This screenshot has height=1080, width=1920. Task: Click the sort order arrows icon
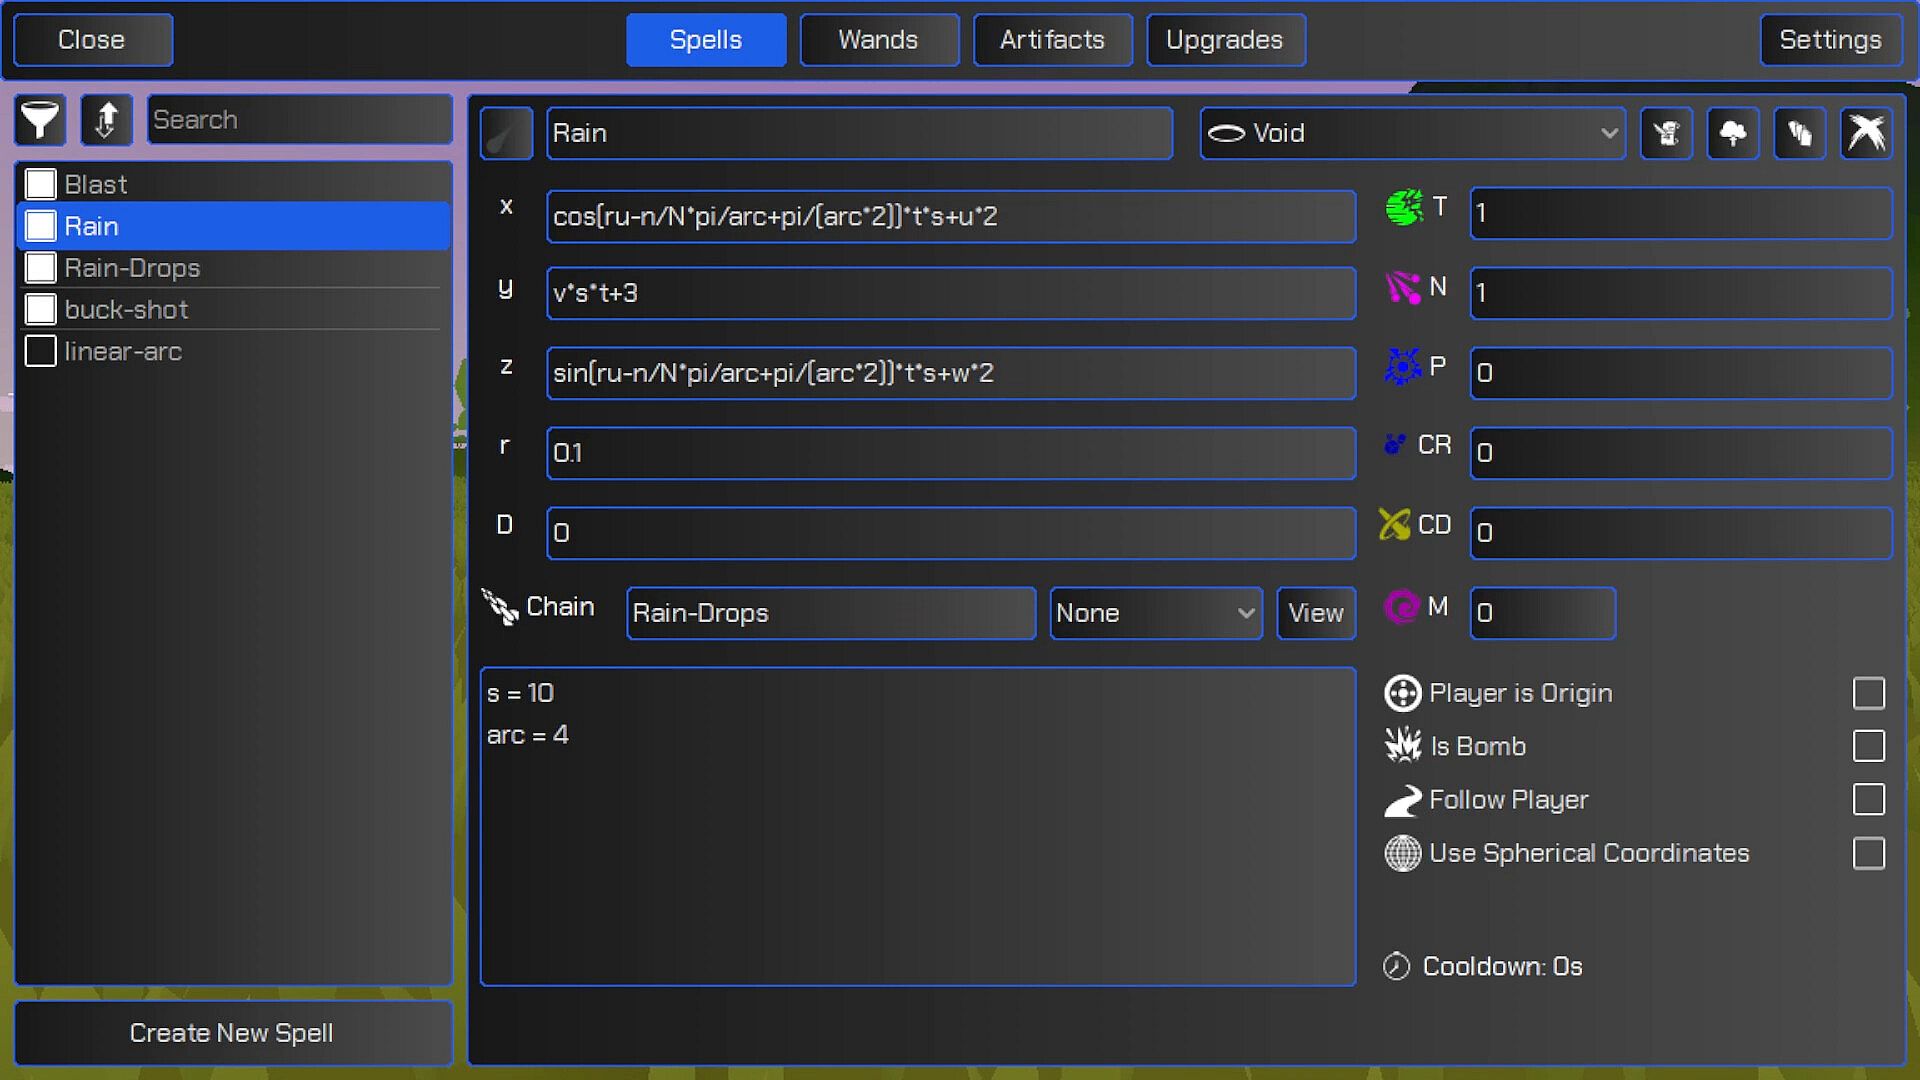point(106,120)
